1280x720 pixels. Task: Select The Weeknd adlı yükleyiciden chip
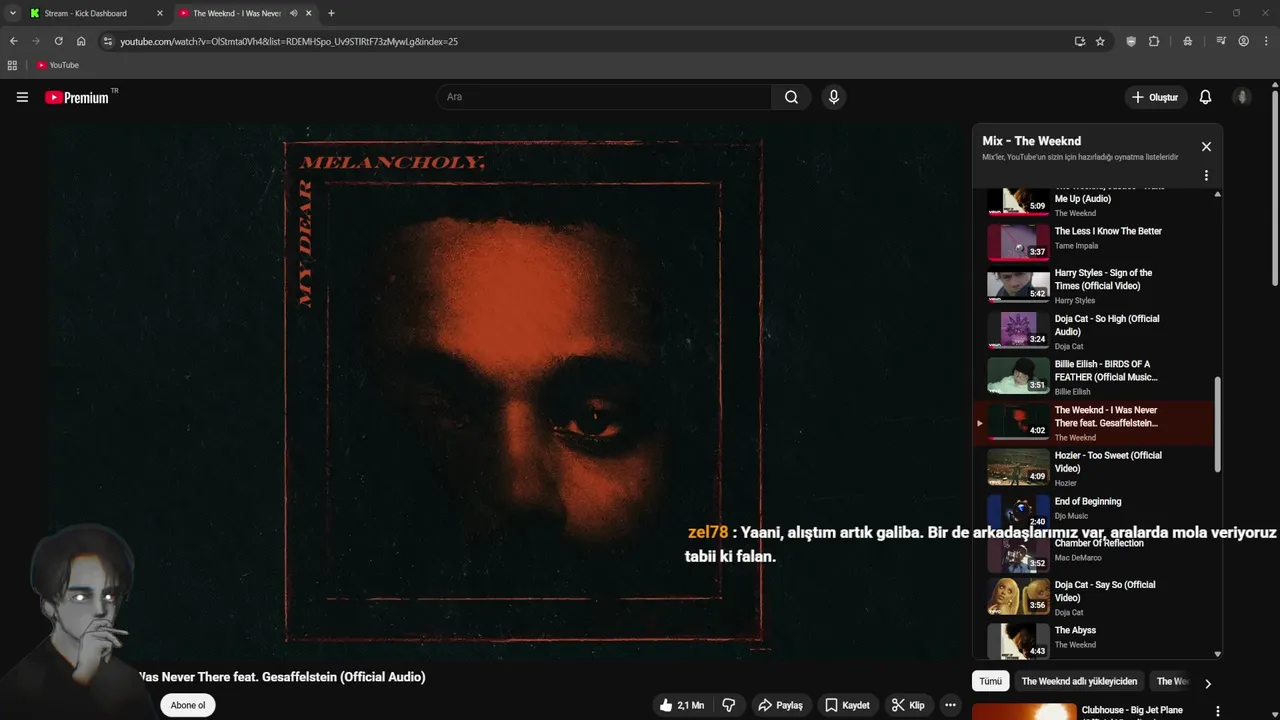coord(1079,681)
